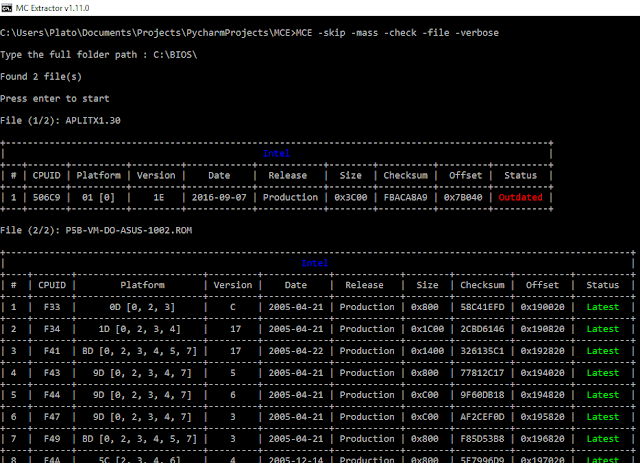This screenshot has height=463, width=640.
Task: Click checksum AF2CEF0D
Action: [482, 417]
